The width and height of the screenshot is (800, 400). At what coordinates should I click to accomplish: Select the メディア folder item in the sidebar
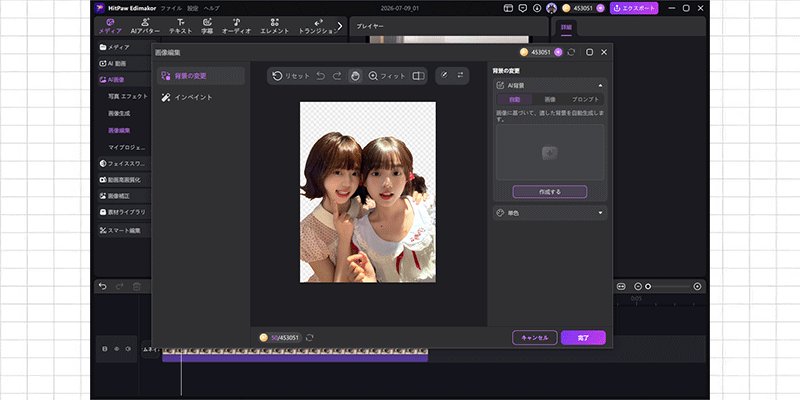[124, 47]
